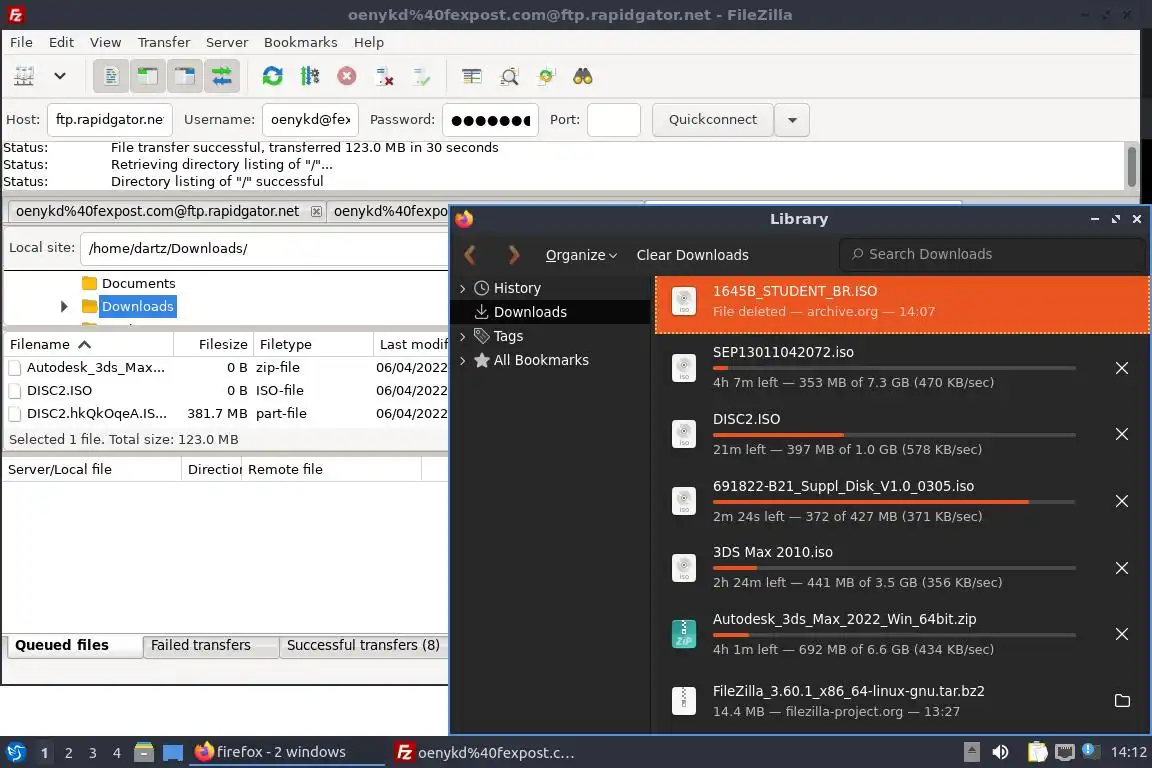Cancel the current operation with red X
This screenshot has height=768, width=1152.
347,76
